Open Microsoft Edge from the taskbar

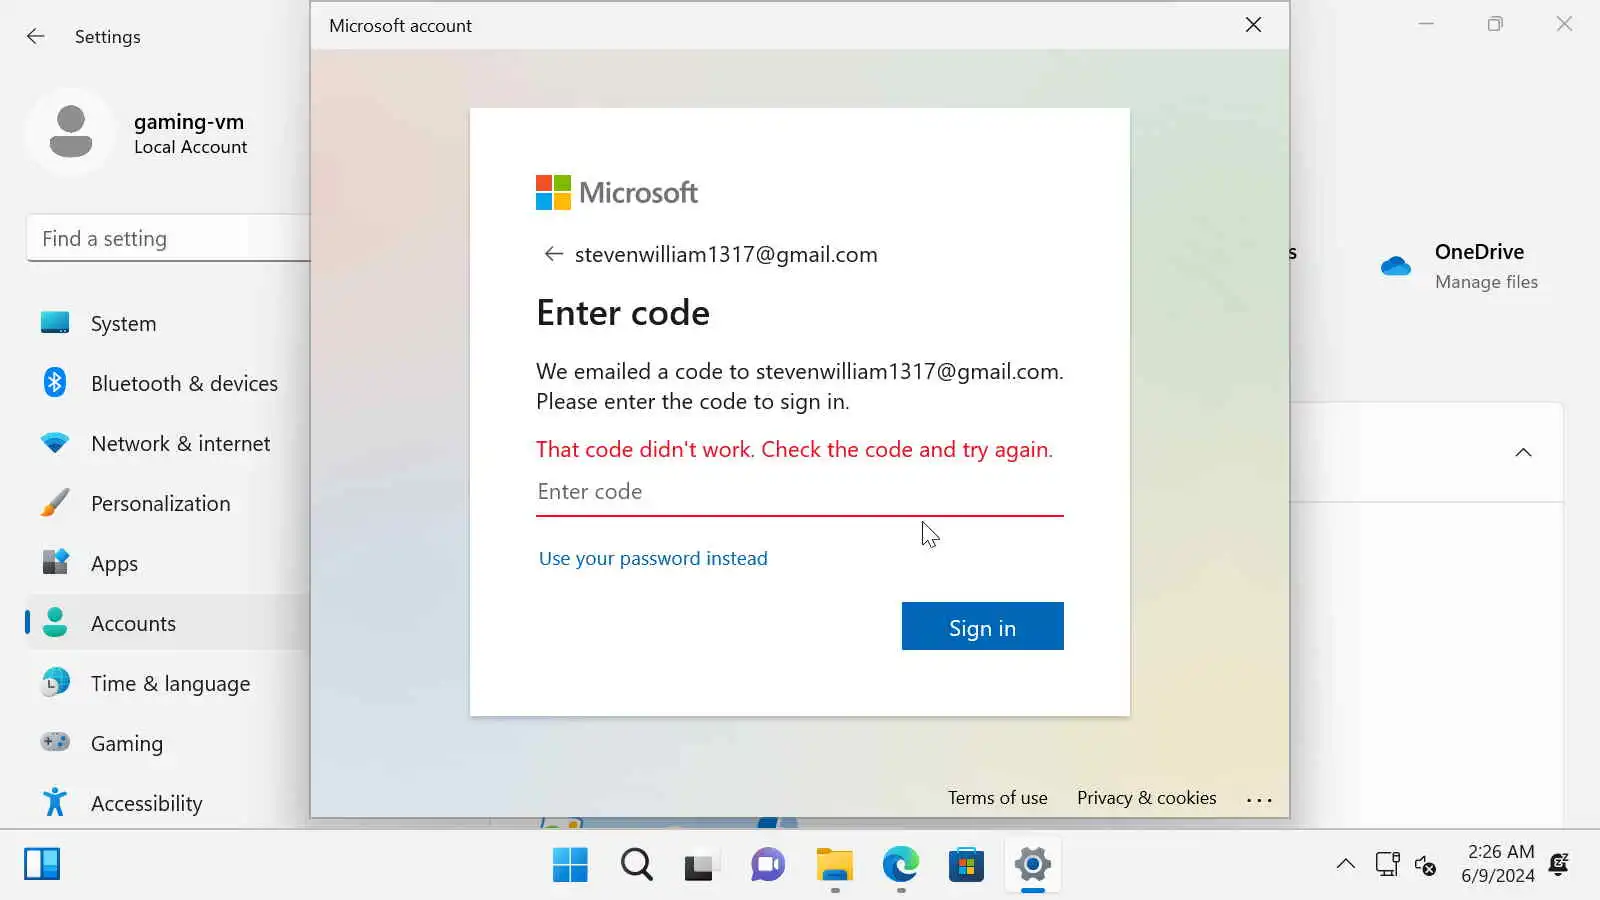(900, 864)
